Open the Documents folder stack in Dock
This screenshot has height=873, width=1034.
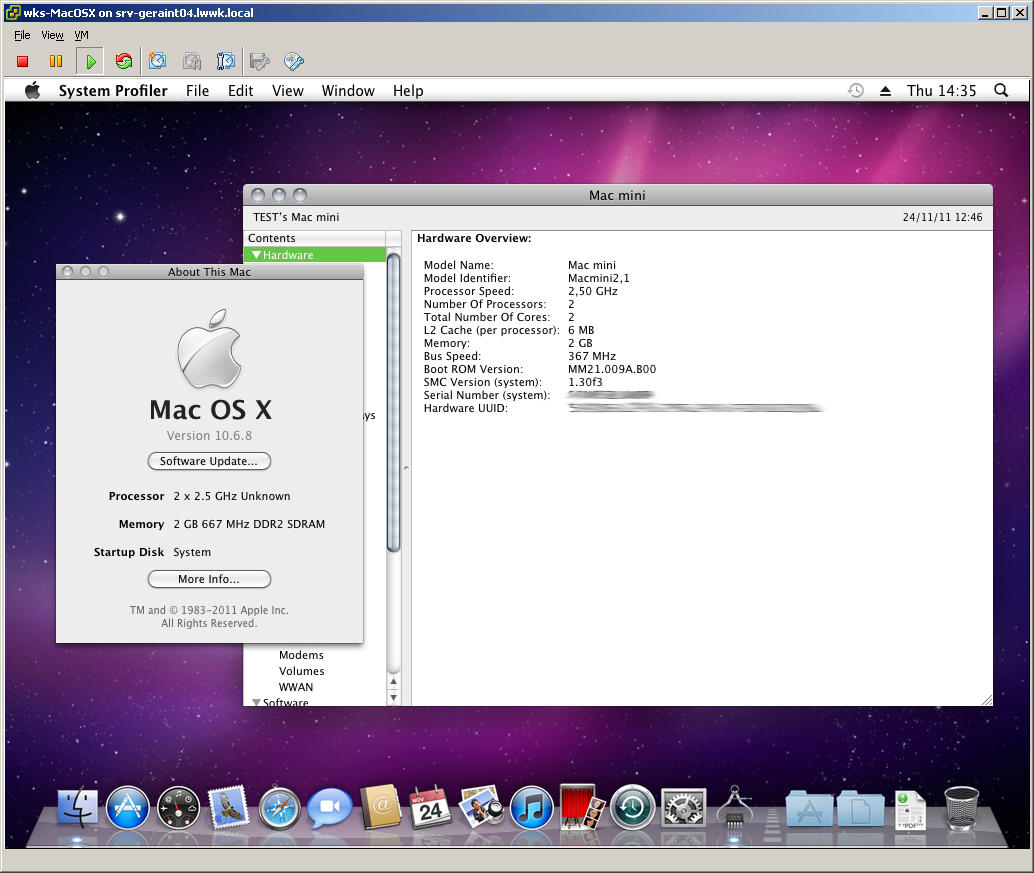pyautogui.click(x=861, y=808)
